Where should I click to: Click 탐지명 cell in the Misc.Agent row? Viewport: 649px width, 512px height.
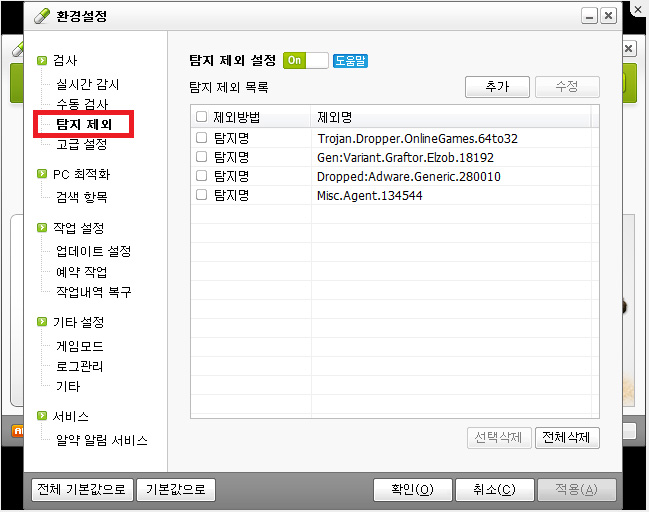coord(231,195)
